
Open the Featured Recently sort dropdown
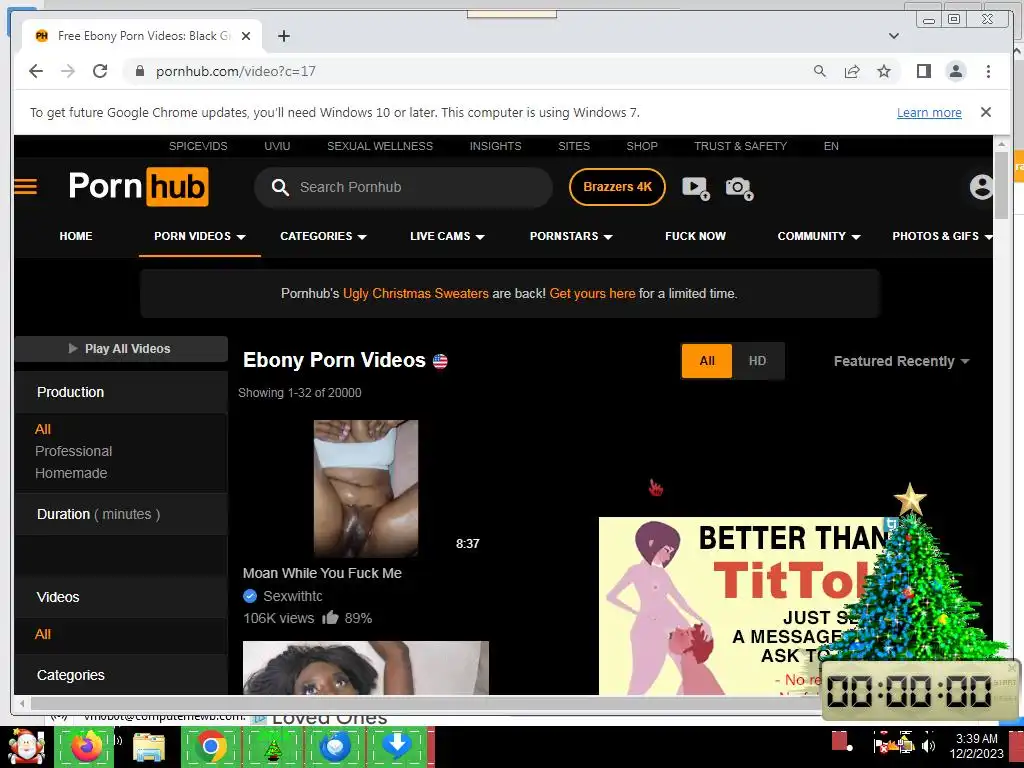coord(901,361)
